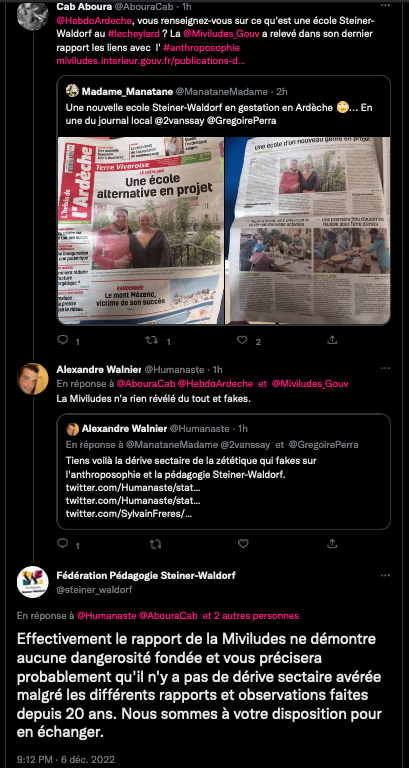Open more options on Alexandre Walnier's tweet

pos(385,368)
